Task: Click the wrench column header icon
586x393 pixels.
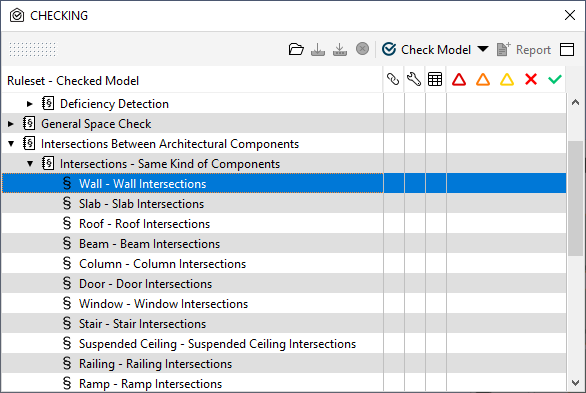Action: pos(414,79)
